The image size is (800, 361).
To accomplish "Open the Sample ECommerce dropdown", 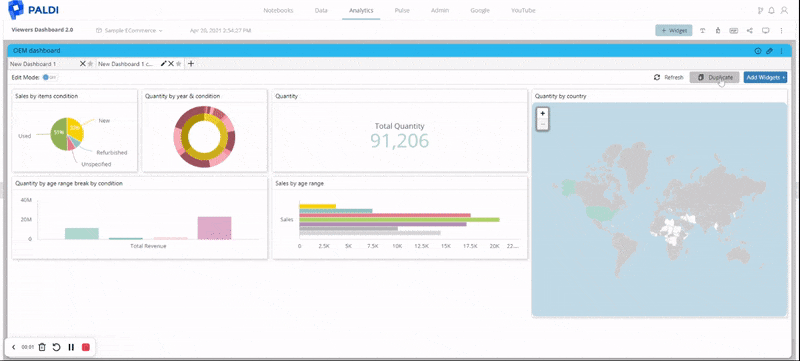I will coord(130,31).
